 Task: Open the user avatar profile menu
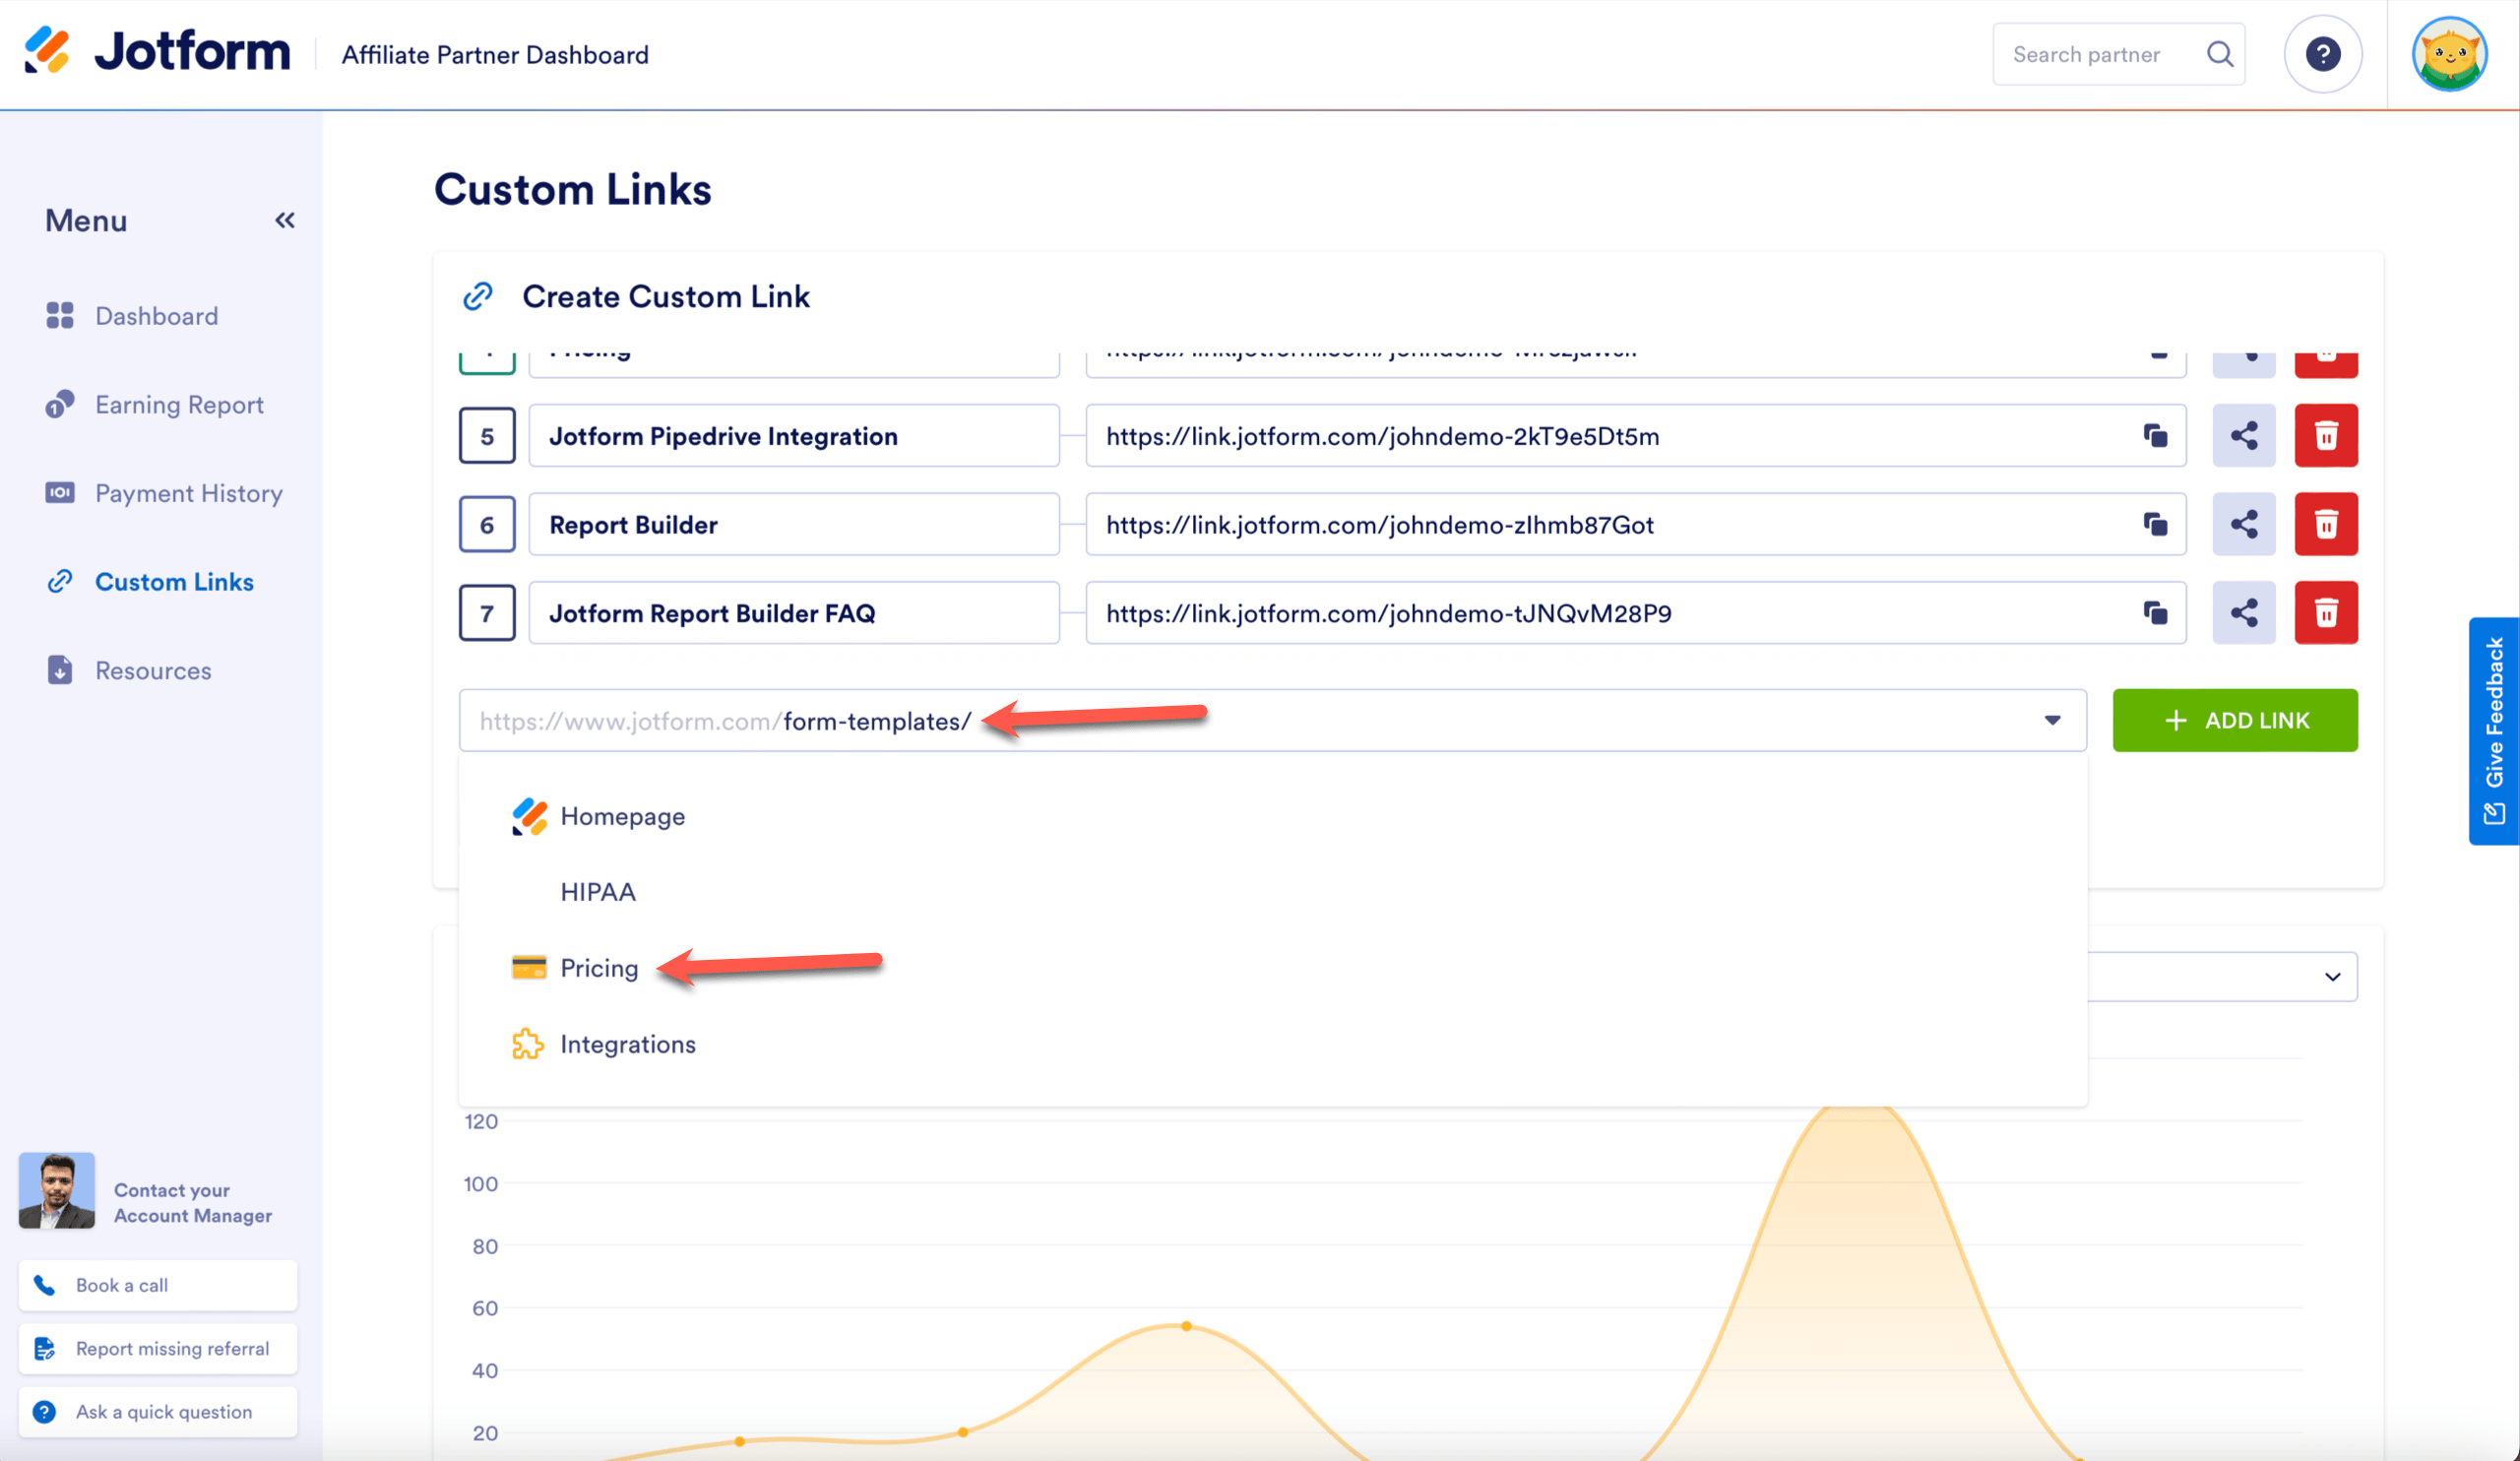[x=2448, y=55]
